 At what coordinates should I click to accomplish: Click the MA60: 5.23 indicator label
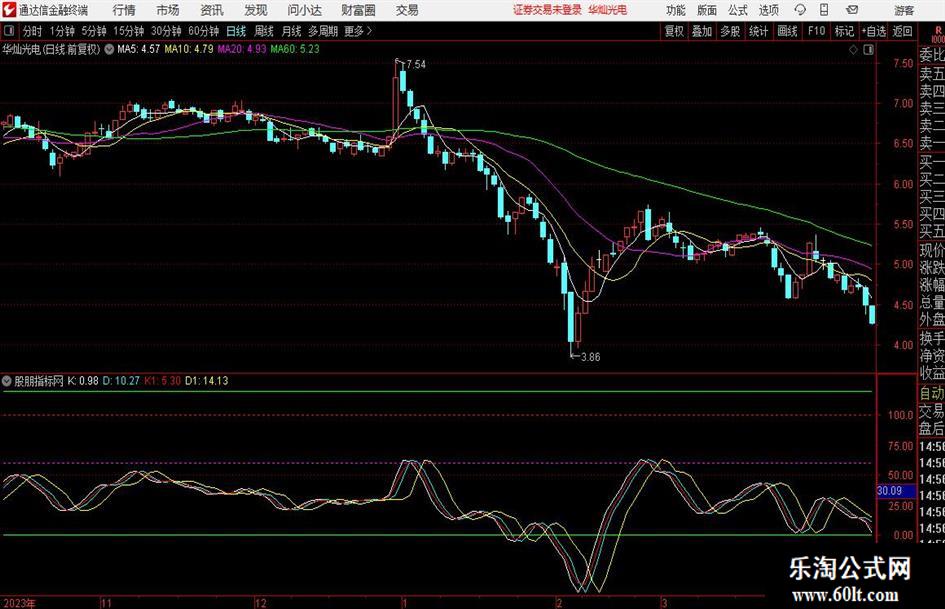click(x=295, y=49)
